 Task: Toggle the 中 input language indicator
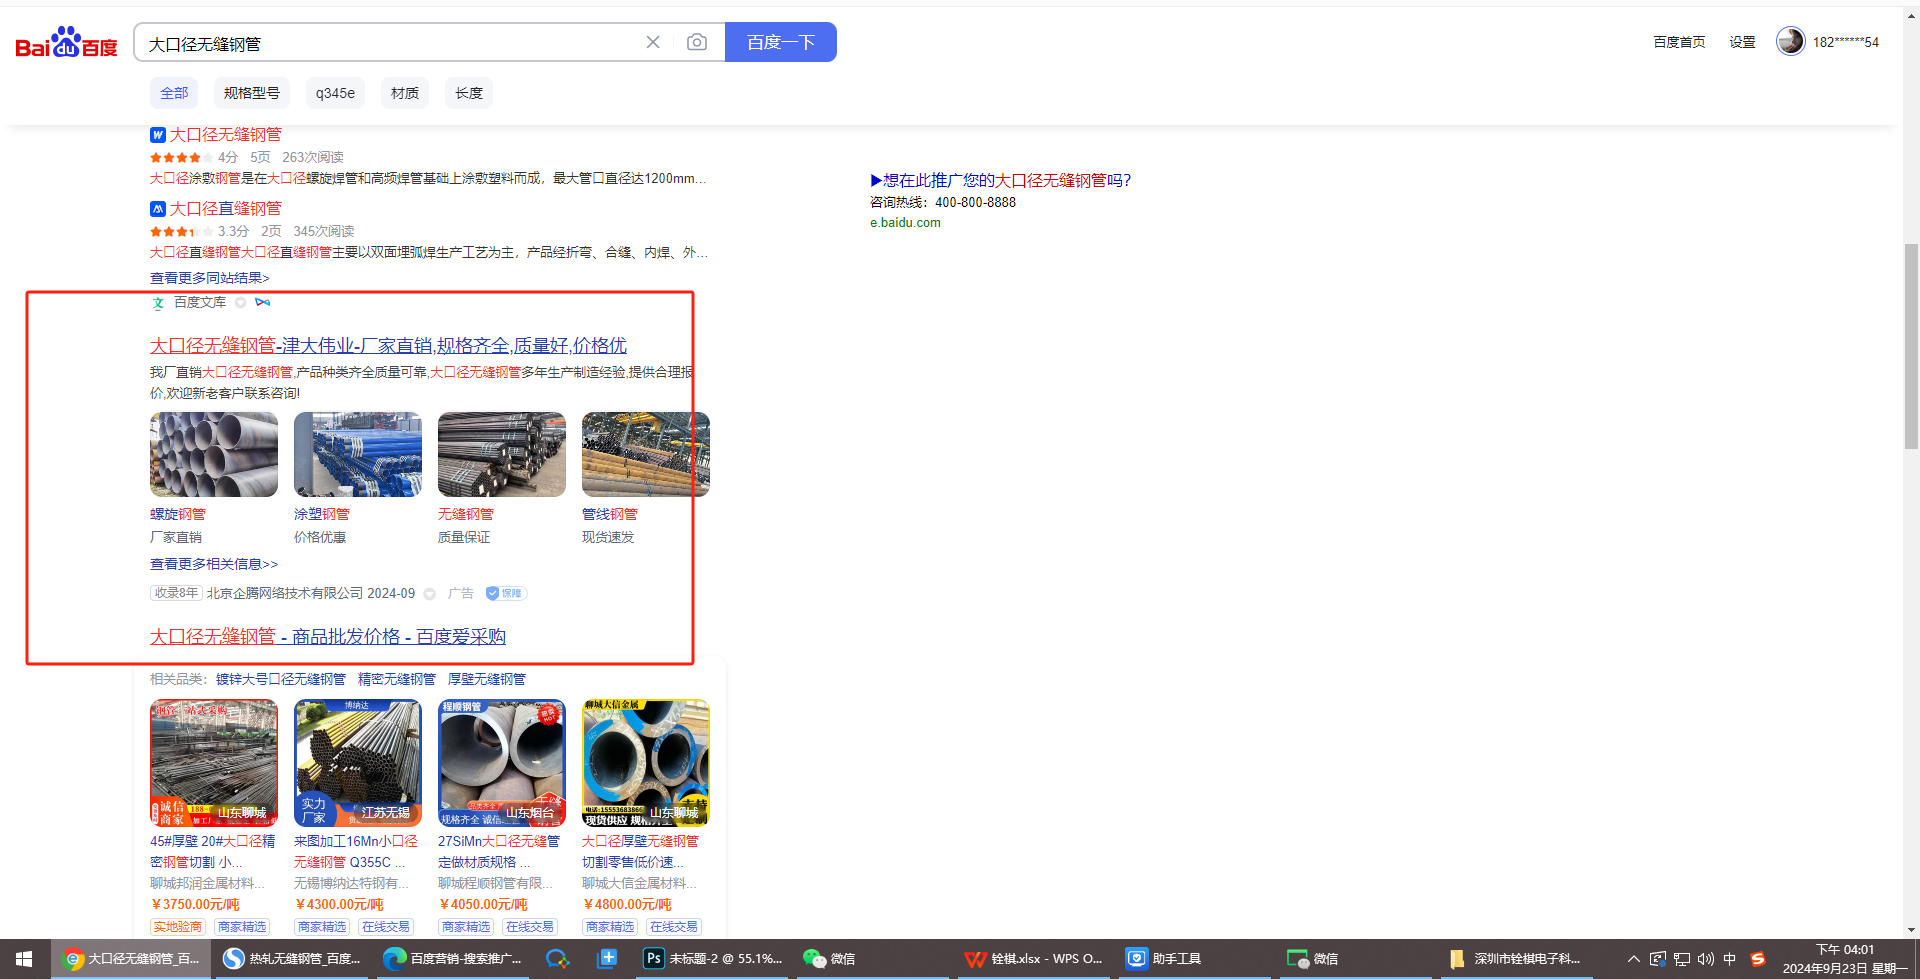point(1730,959)
